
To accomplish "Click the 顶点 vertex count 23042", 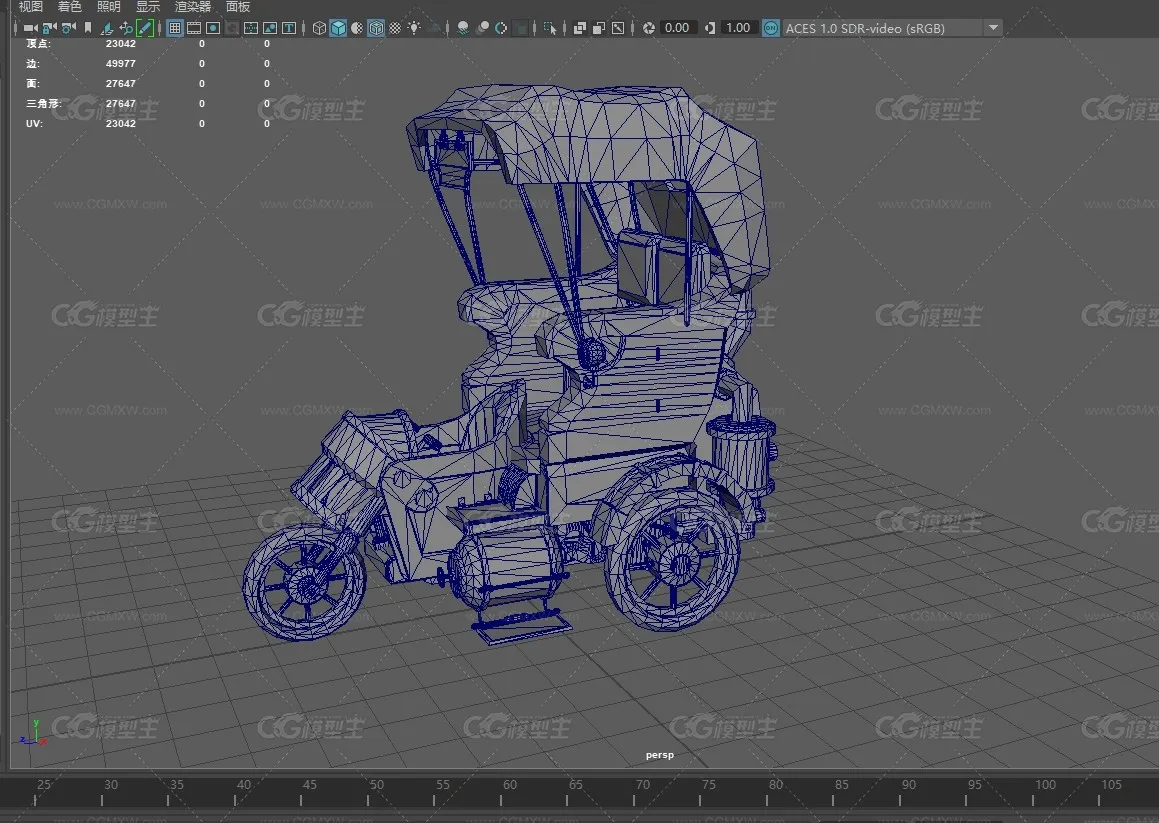I will 120,44.
